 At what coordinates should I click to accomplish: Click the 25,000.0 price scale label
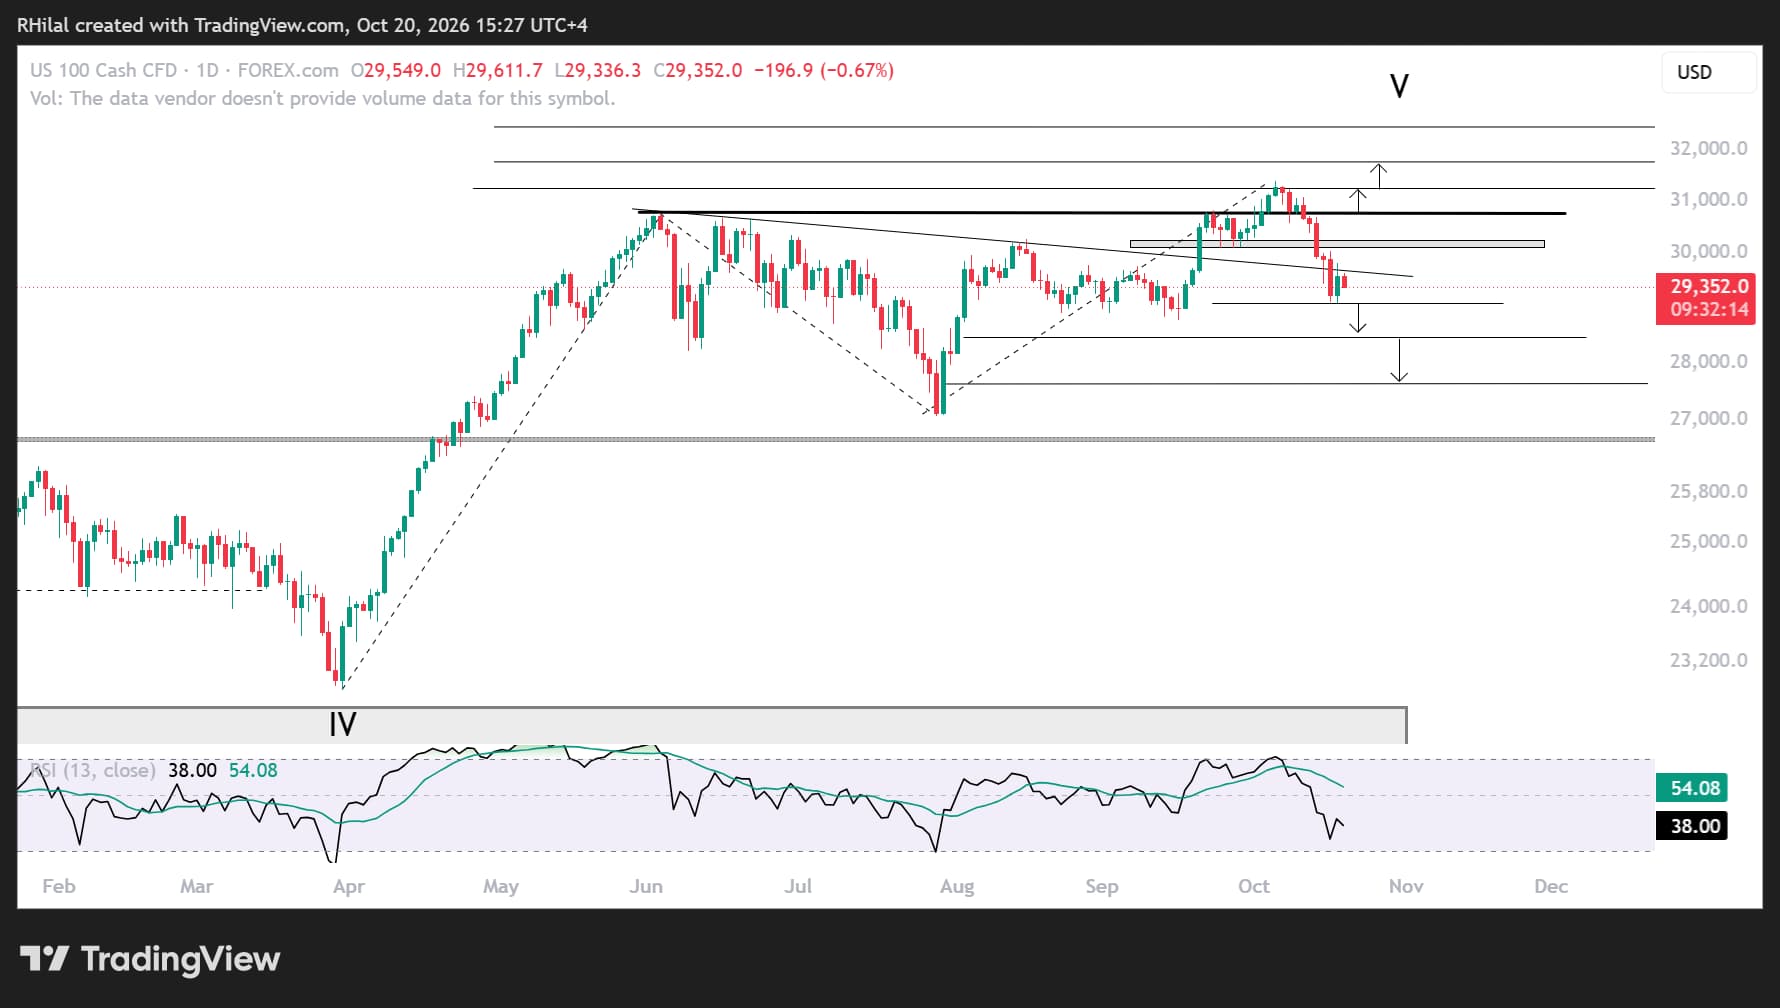tap(1708, 541)
